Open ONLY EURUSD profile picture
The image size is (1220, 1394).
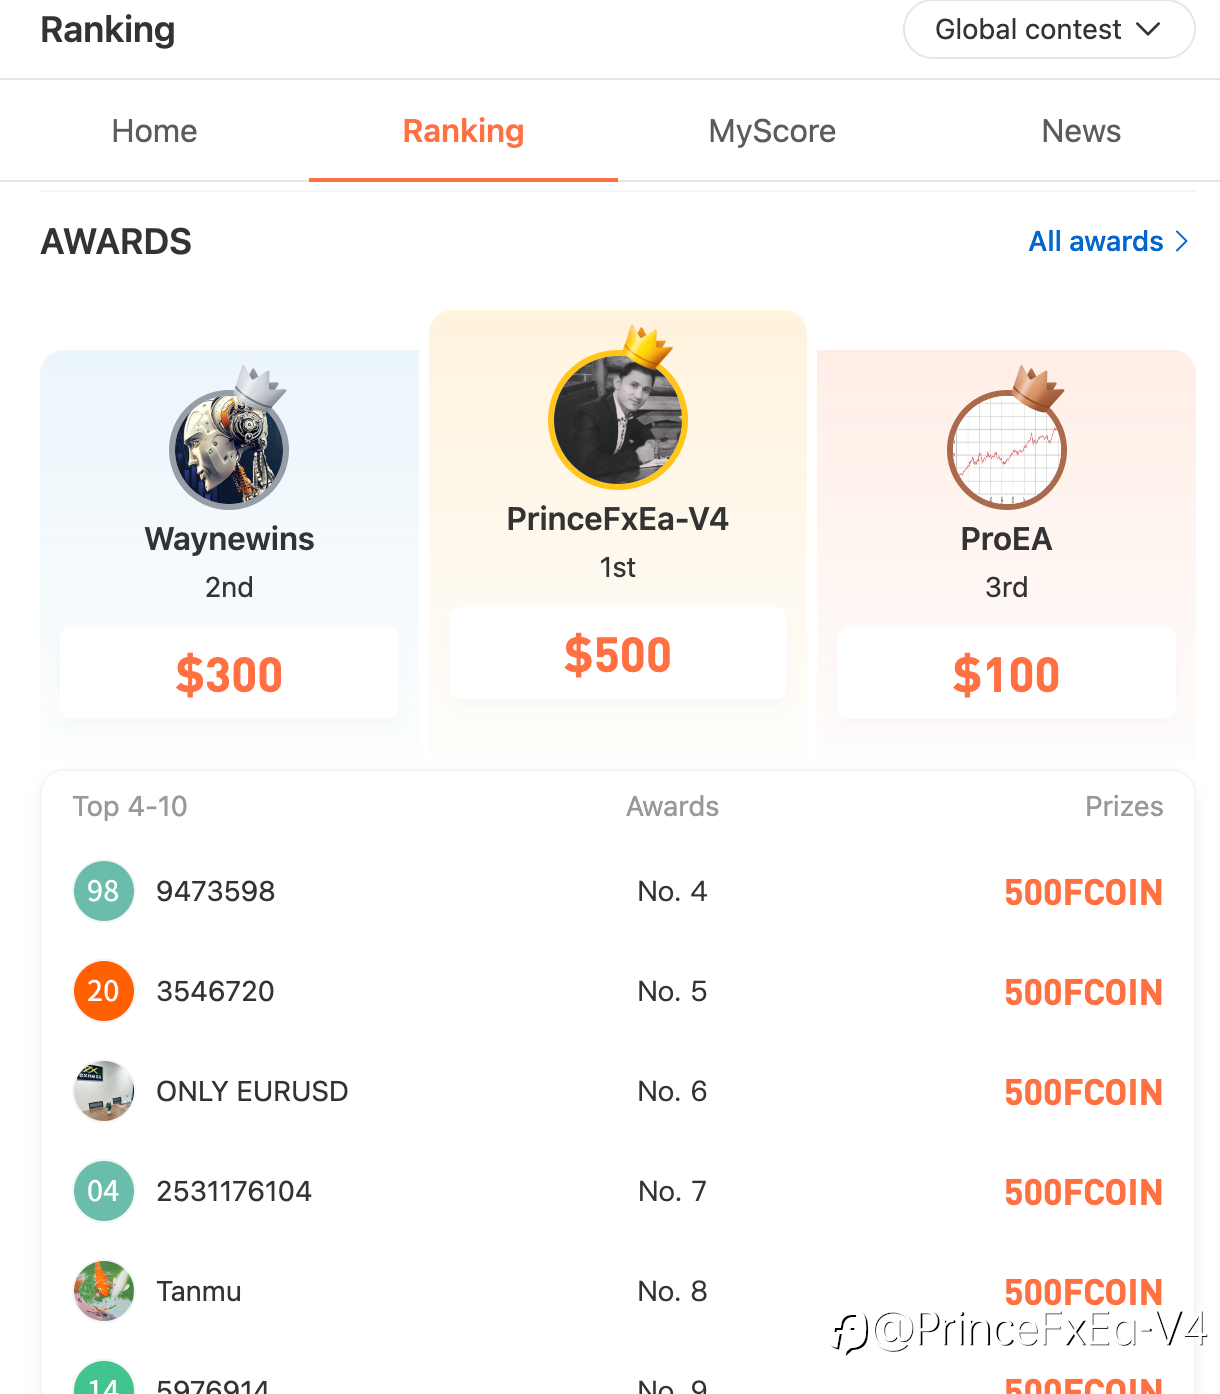104,1091
